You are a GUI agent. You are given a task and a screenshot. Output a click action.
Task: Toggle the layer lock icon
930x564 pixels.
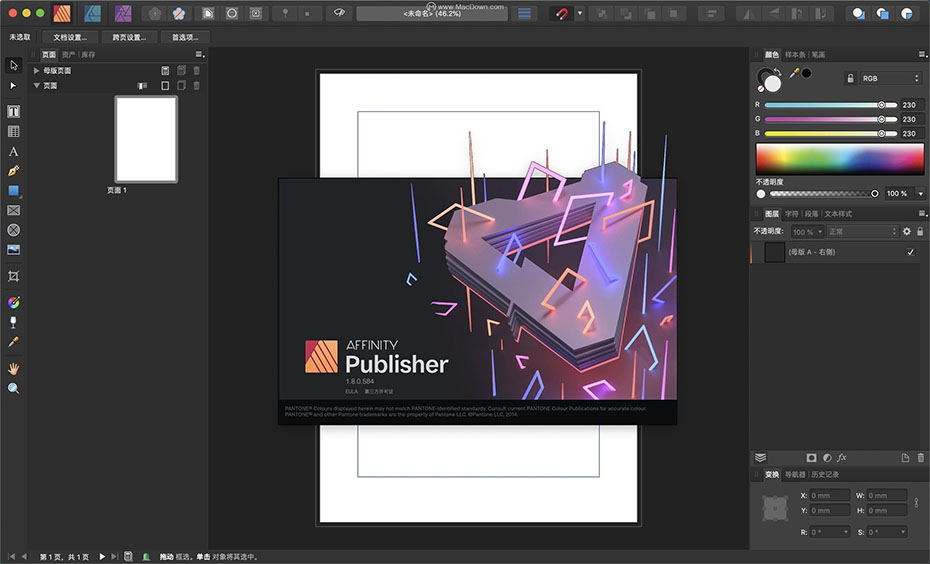920,231
